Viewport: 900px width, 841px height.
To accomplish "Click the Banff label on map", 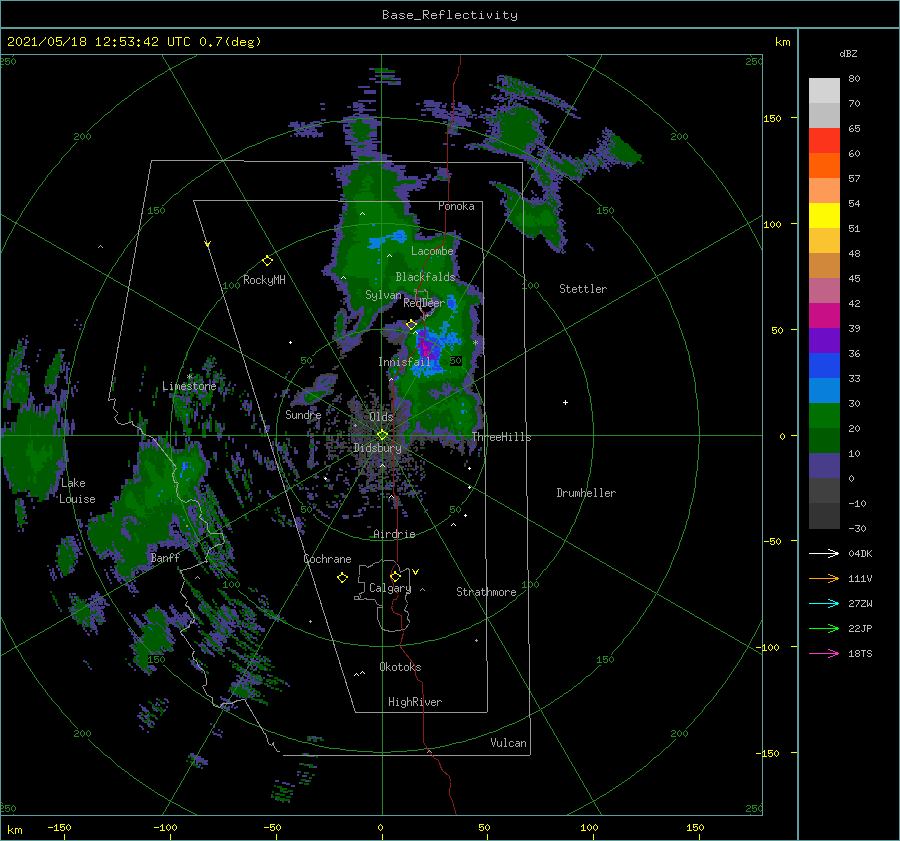I will [165, 557].
